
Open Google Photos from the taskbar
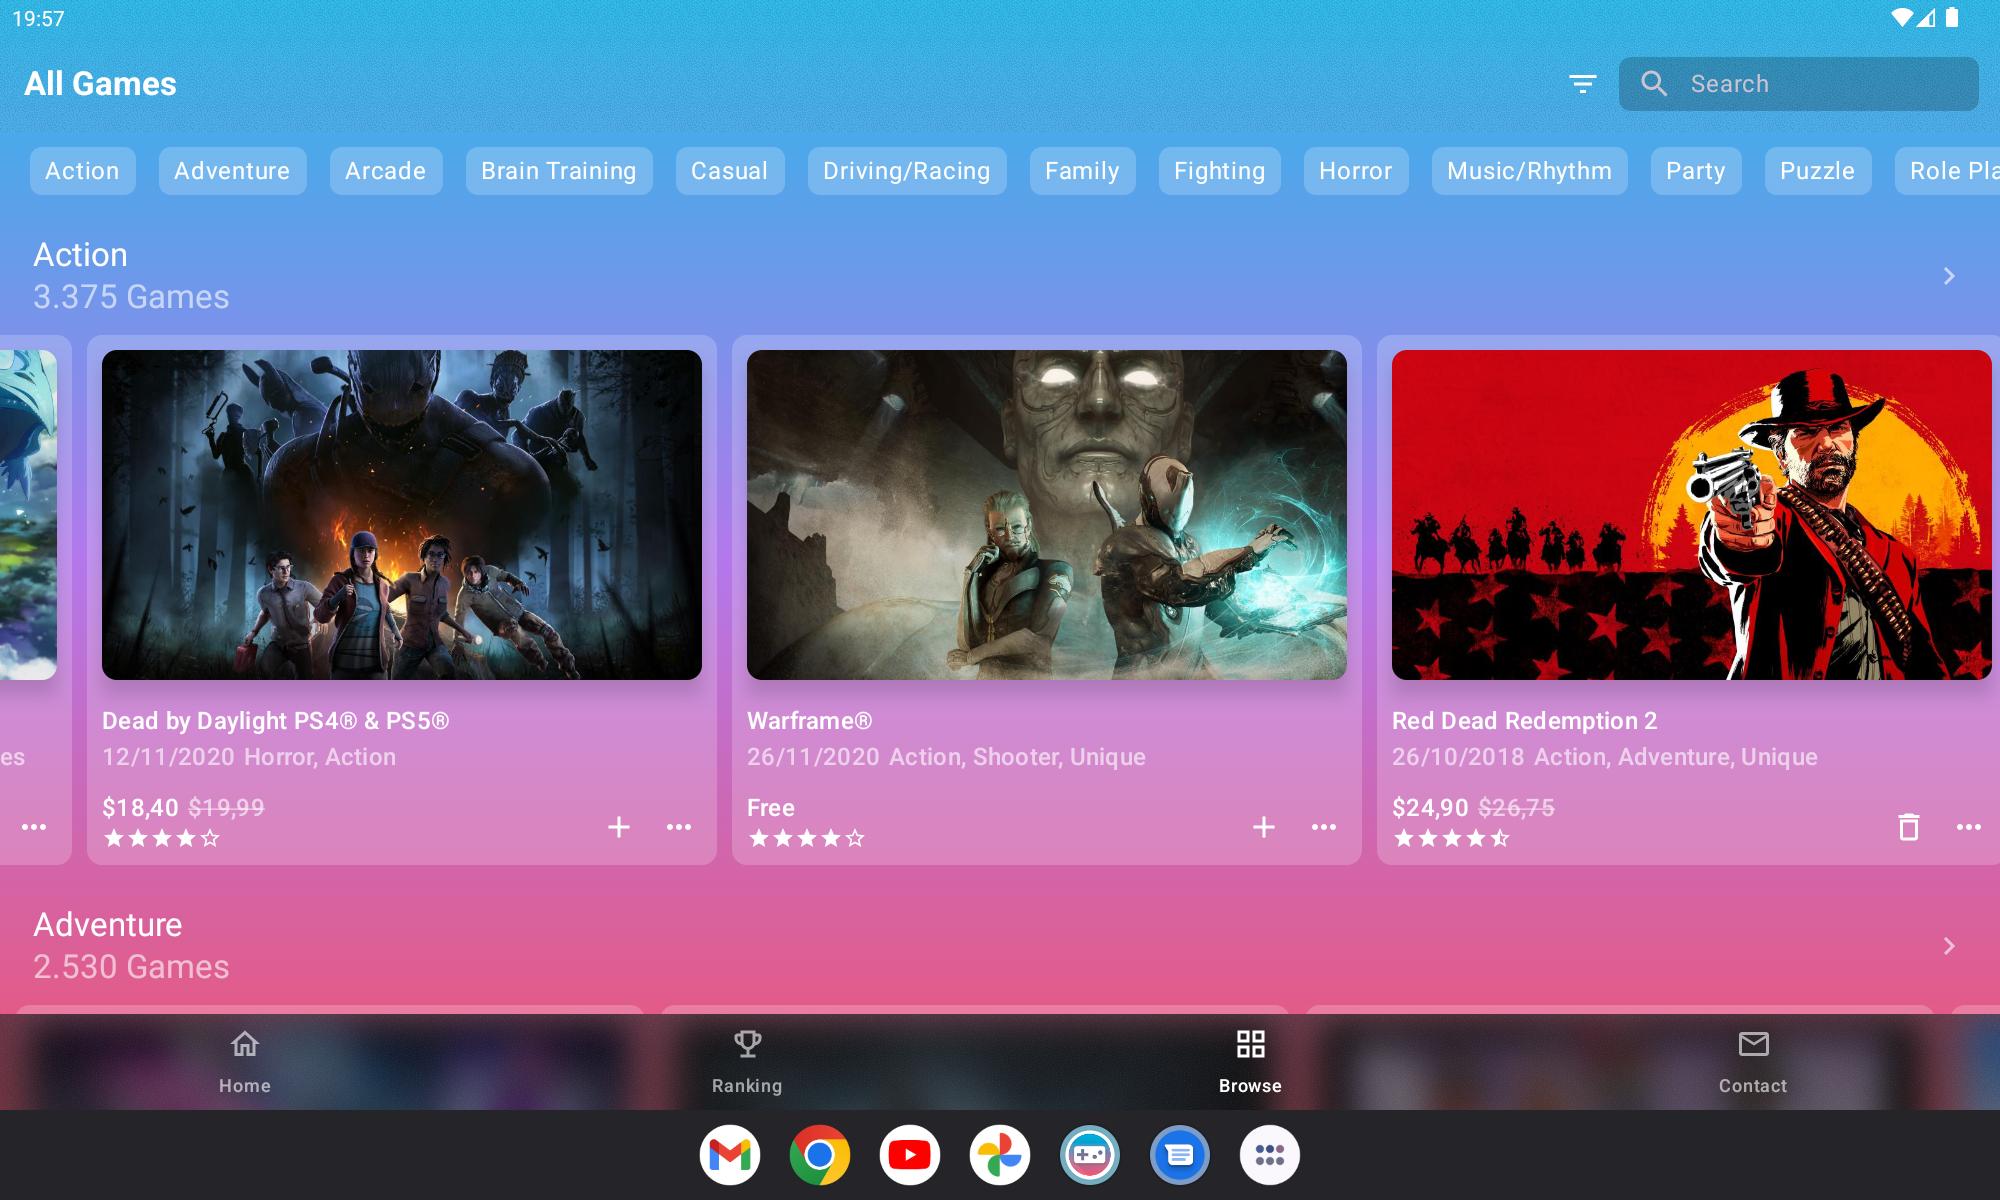pos(1000,1155)
